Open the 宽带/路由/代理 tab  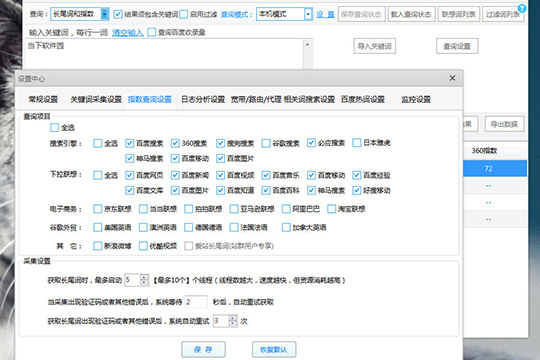click(x=256, y=100)
